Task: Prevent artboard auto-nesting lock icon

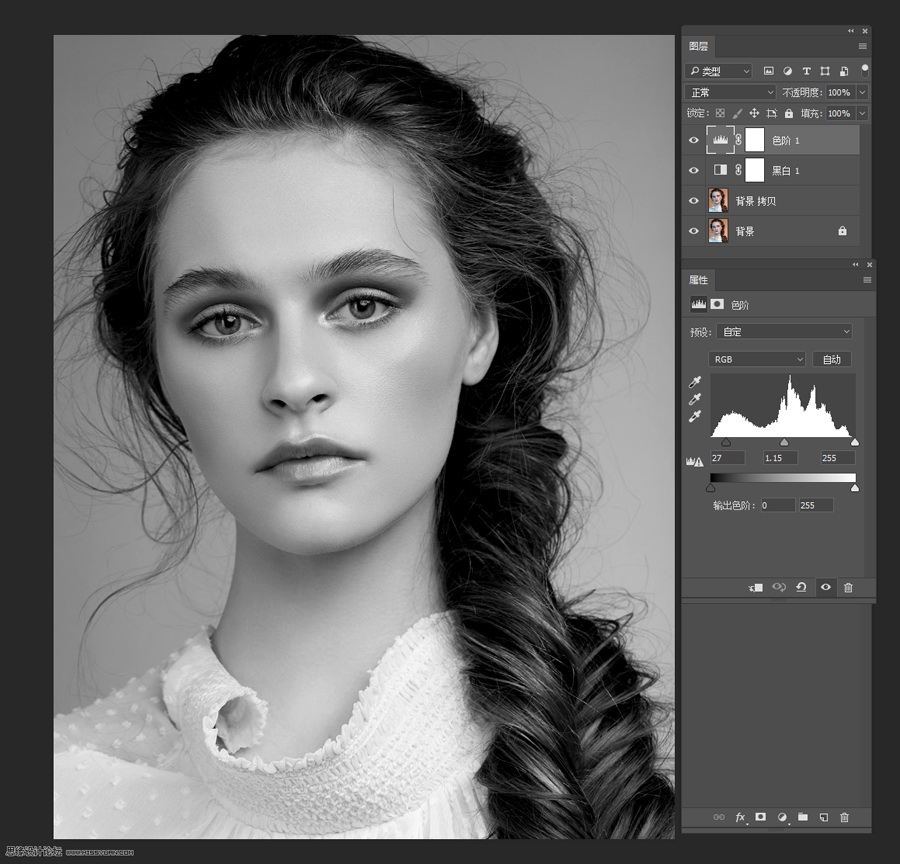Action: [x=771, y=113]
